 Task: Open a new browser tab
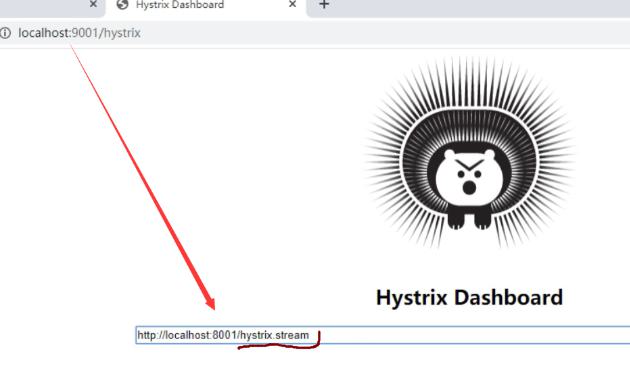point(324,5)
